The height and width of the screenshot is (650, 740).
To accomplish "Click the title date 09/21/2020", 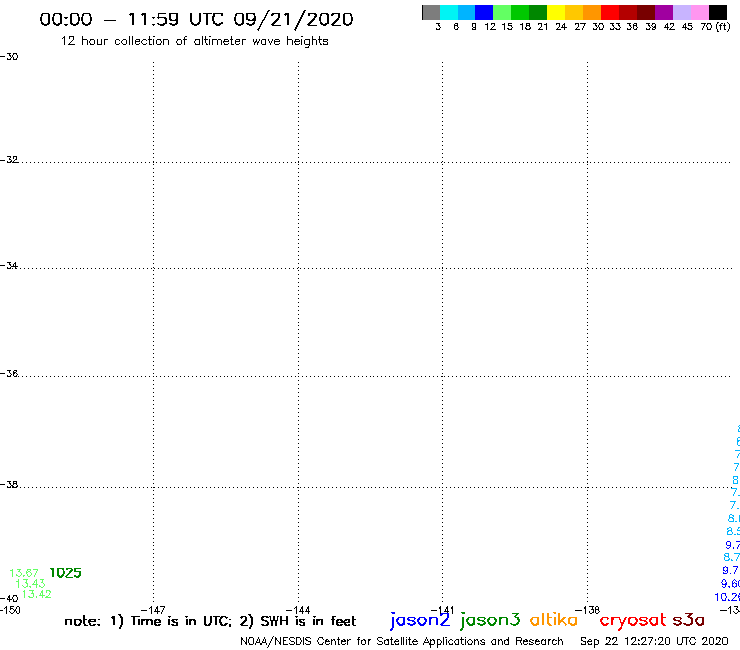I will (x=293, y=20).
